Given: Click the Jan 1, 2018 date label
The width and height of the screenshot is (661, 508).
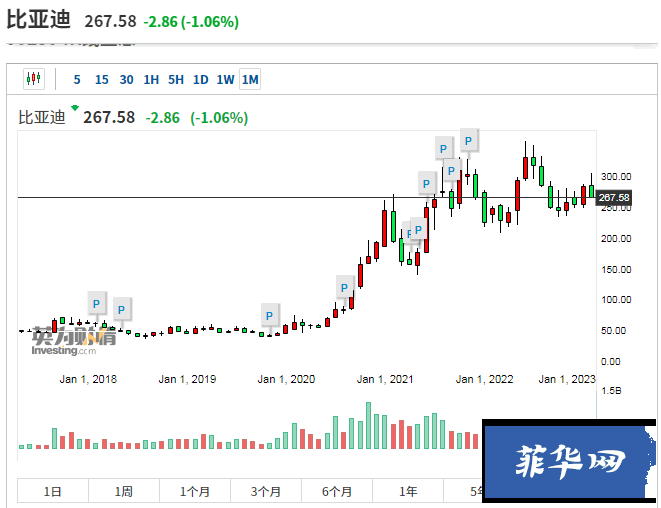Looking at the screenshot, I should [88, 379].
